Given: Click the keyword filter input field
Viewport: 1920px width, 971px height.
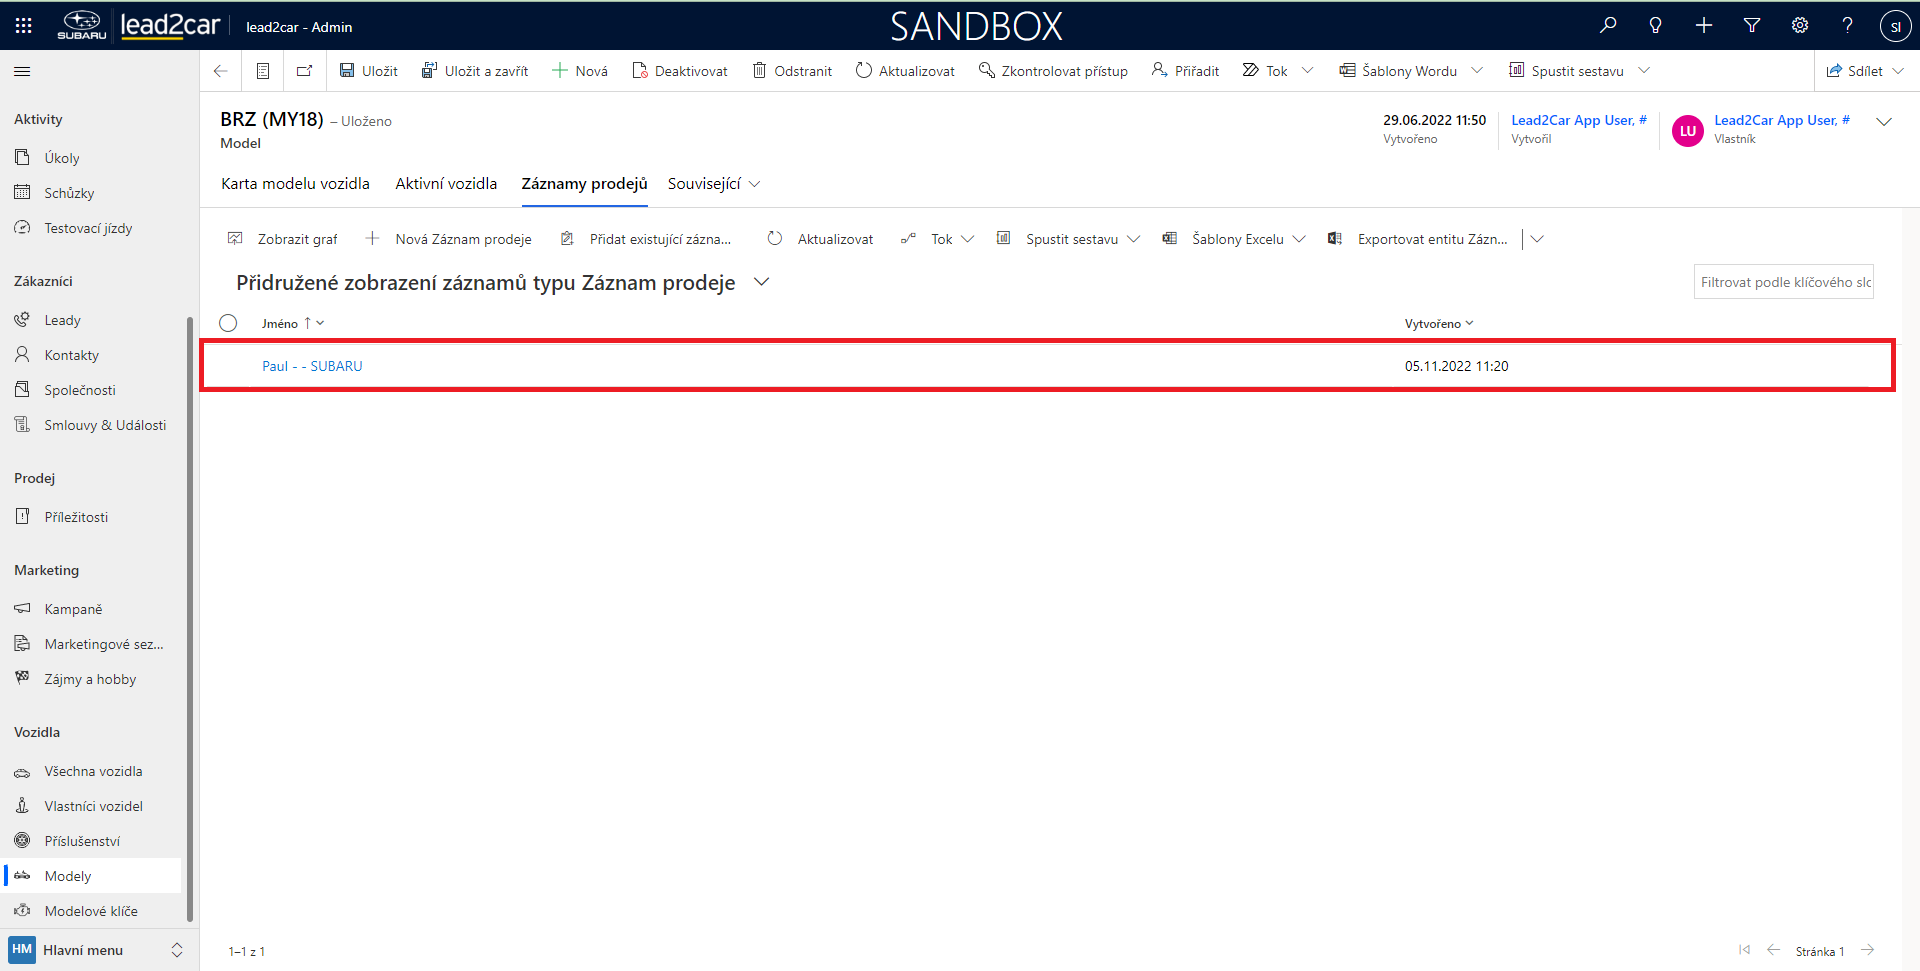Looking at the screenshot, I should pyautogui.click(x=1783, y=282).
